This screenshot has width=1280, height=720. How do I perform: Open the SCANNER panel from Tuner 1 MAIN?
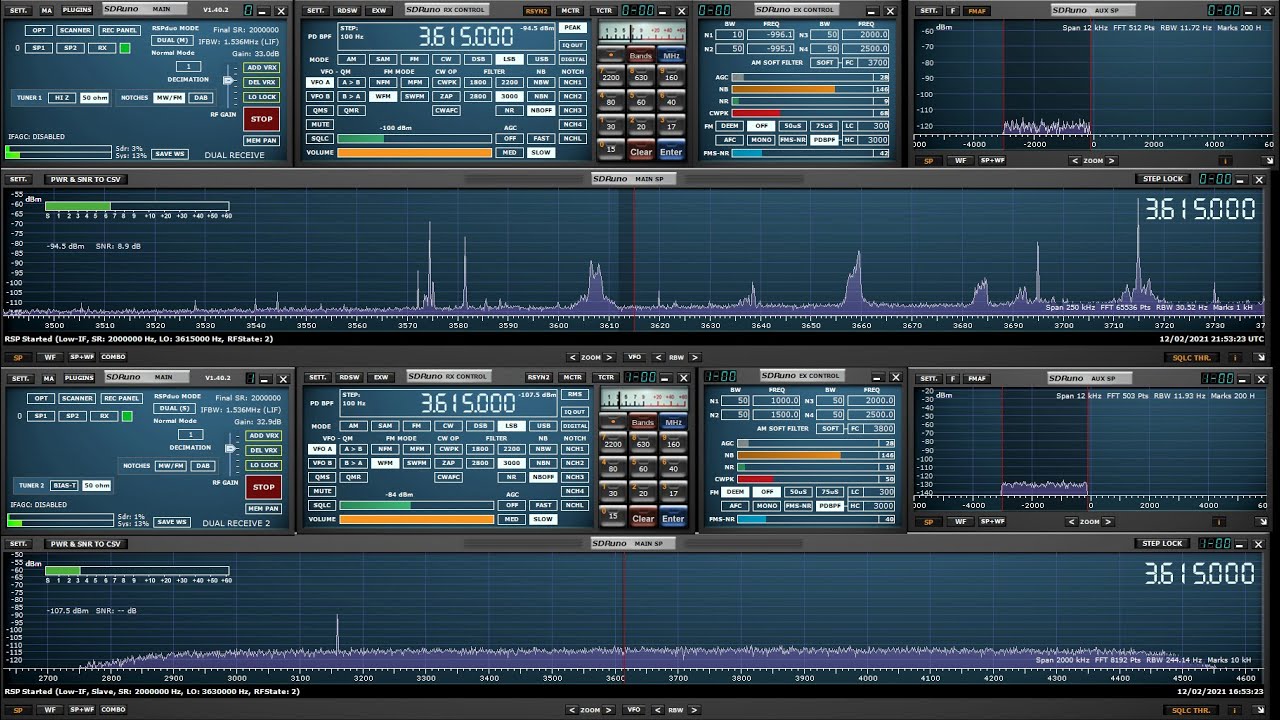pos(76,31)
